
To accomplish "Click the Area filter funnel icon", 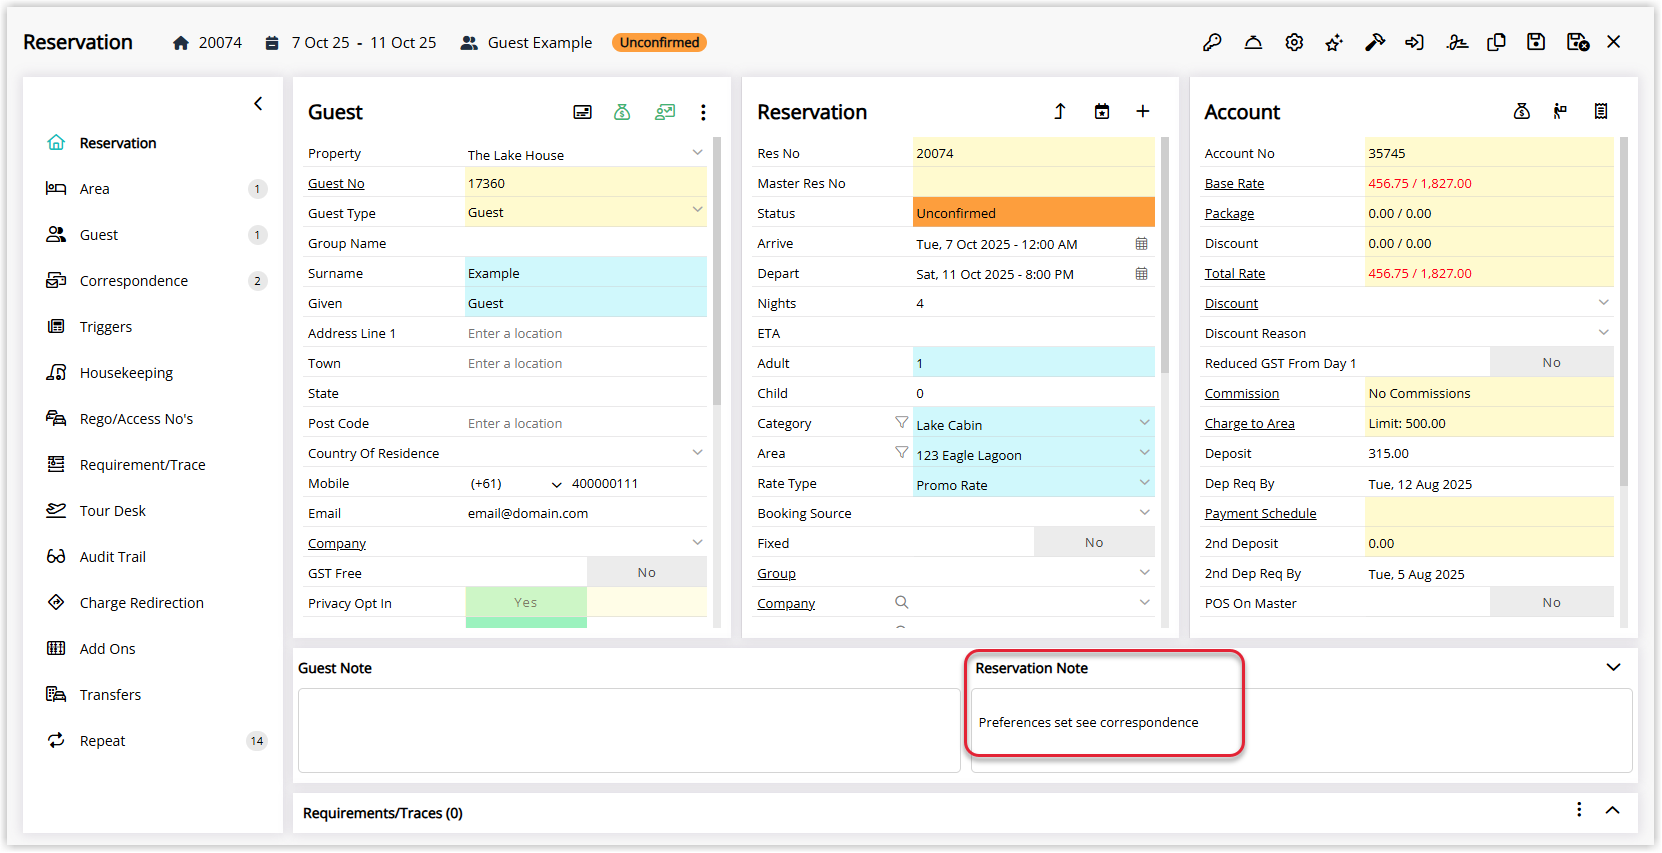I will (901, 453).
